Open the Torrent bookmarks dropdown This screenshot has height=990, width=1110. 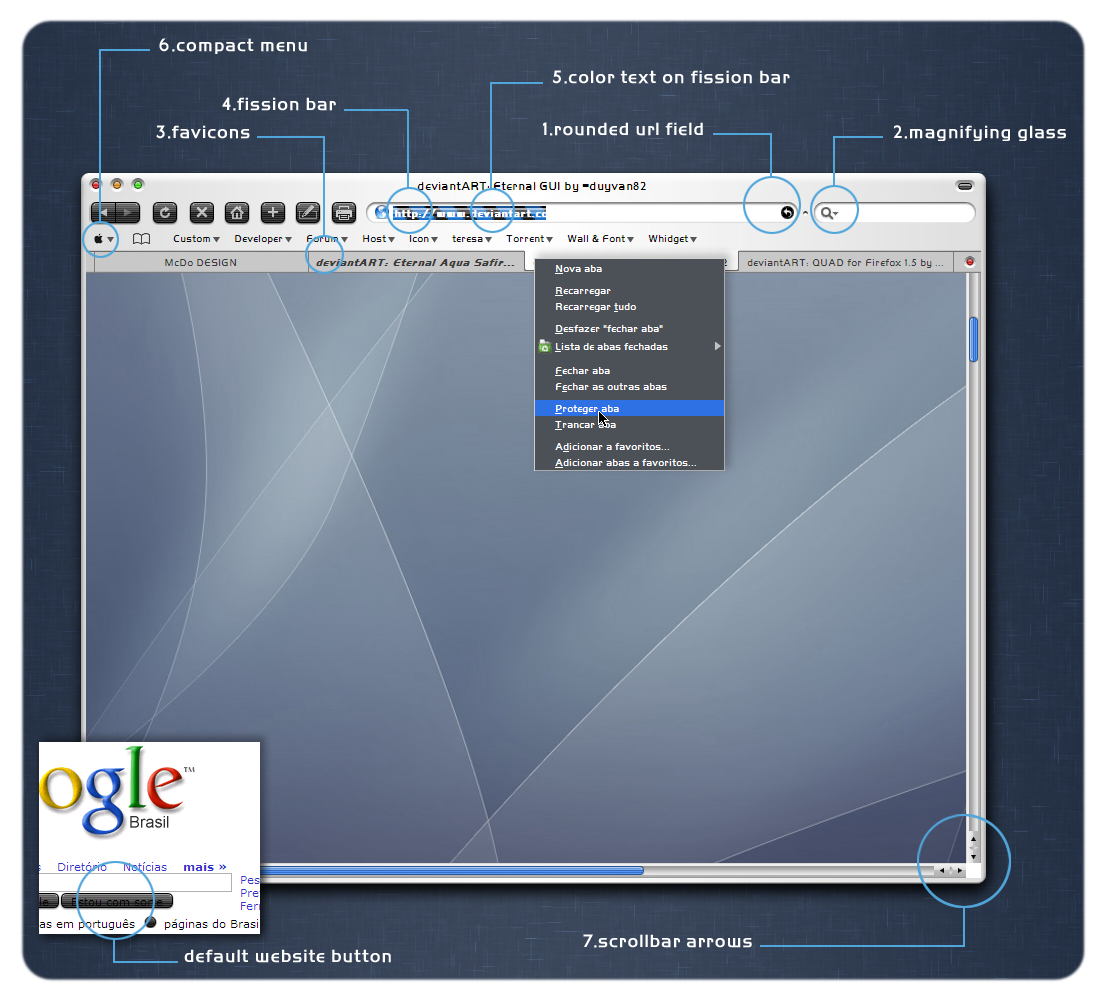[x=529, y=239]
